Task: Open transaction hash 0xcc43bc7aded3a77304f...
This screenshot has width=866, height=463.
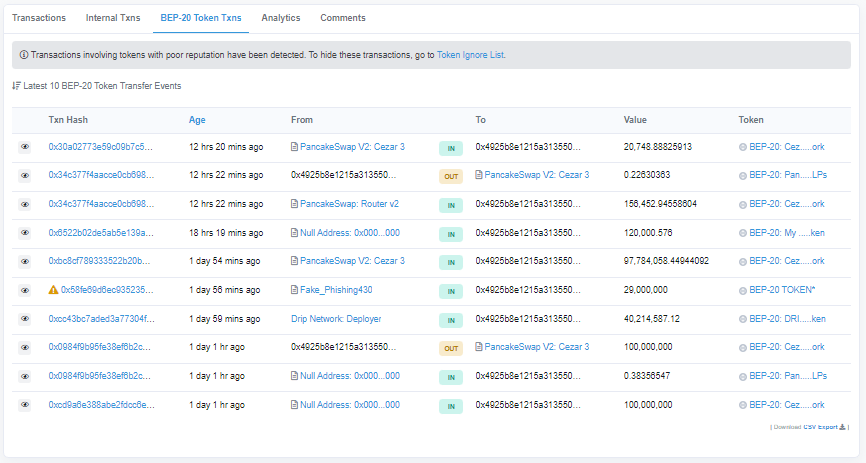Action: 102,319
